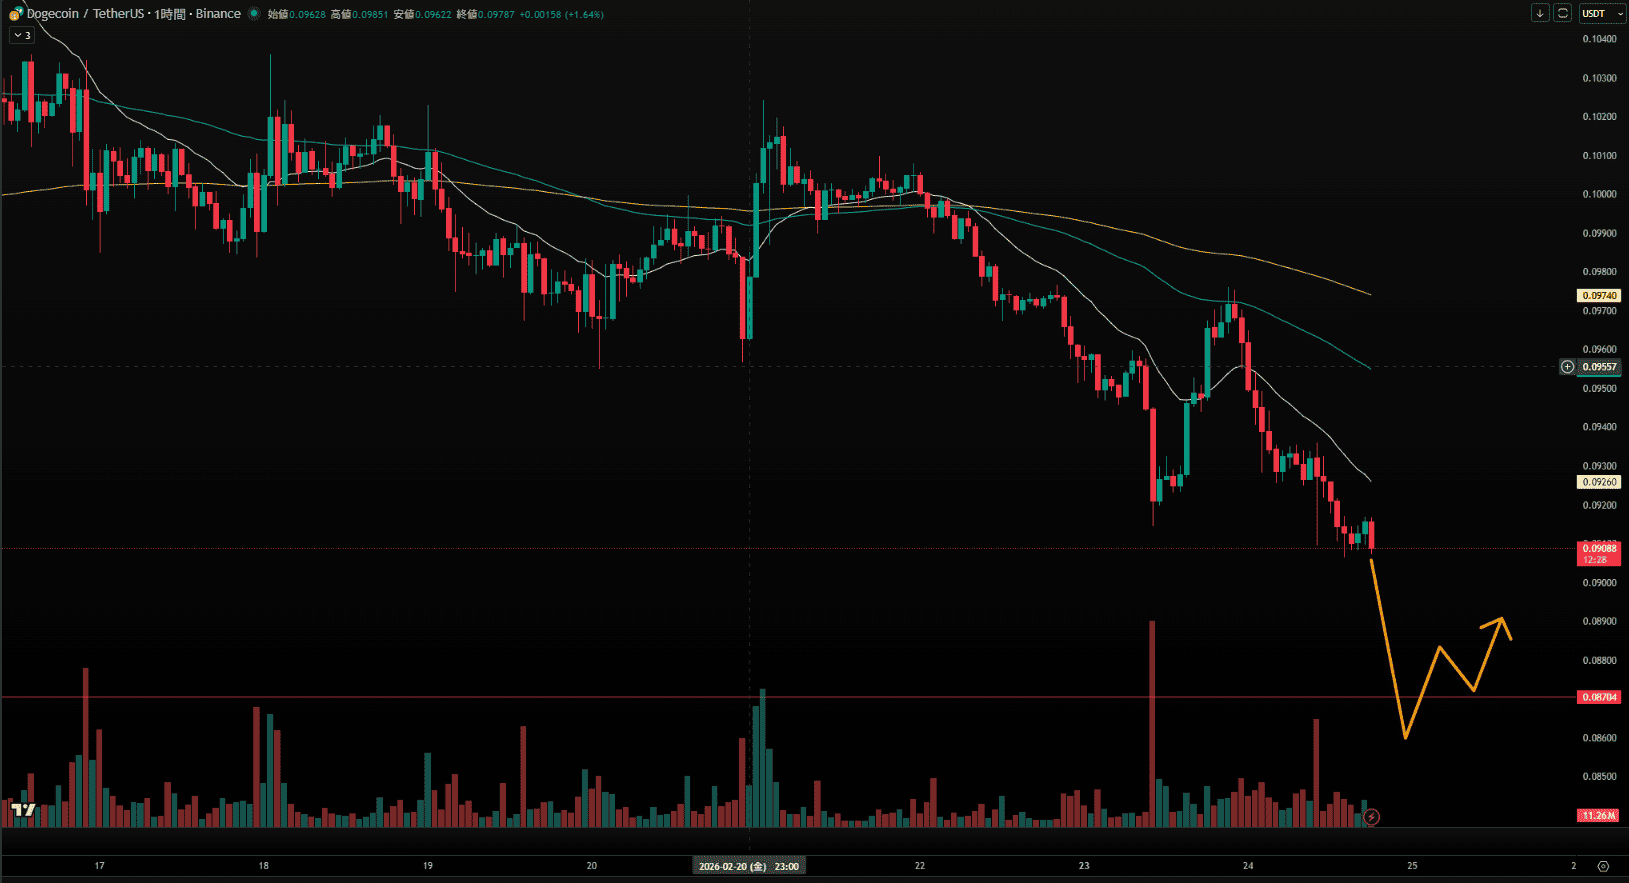Click the 2026-02-20 23:00 time axis label
Screen dimensions: 1629x883
749,866
